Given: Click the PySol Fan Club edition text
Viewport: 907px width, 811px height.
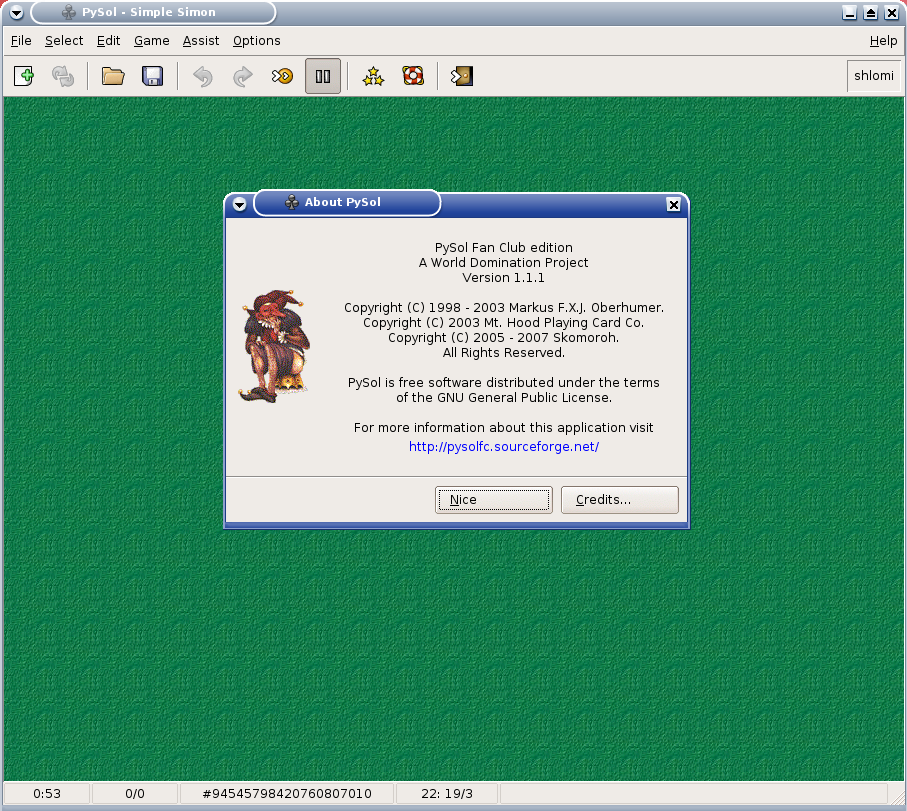Looking at the screenshot, I should point(504,248).
